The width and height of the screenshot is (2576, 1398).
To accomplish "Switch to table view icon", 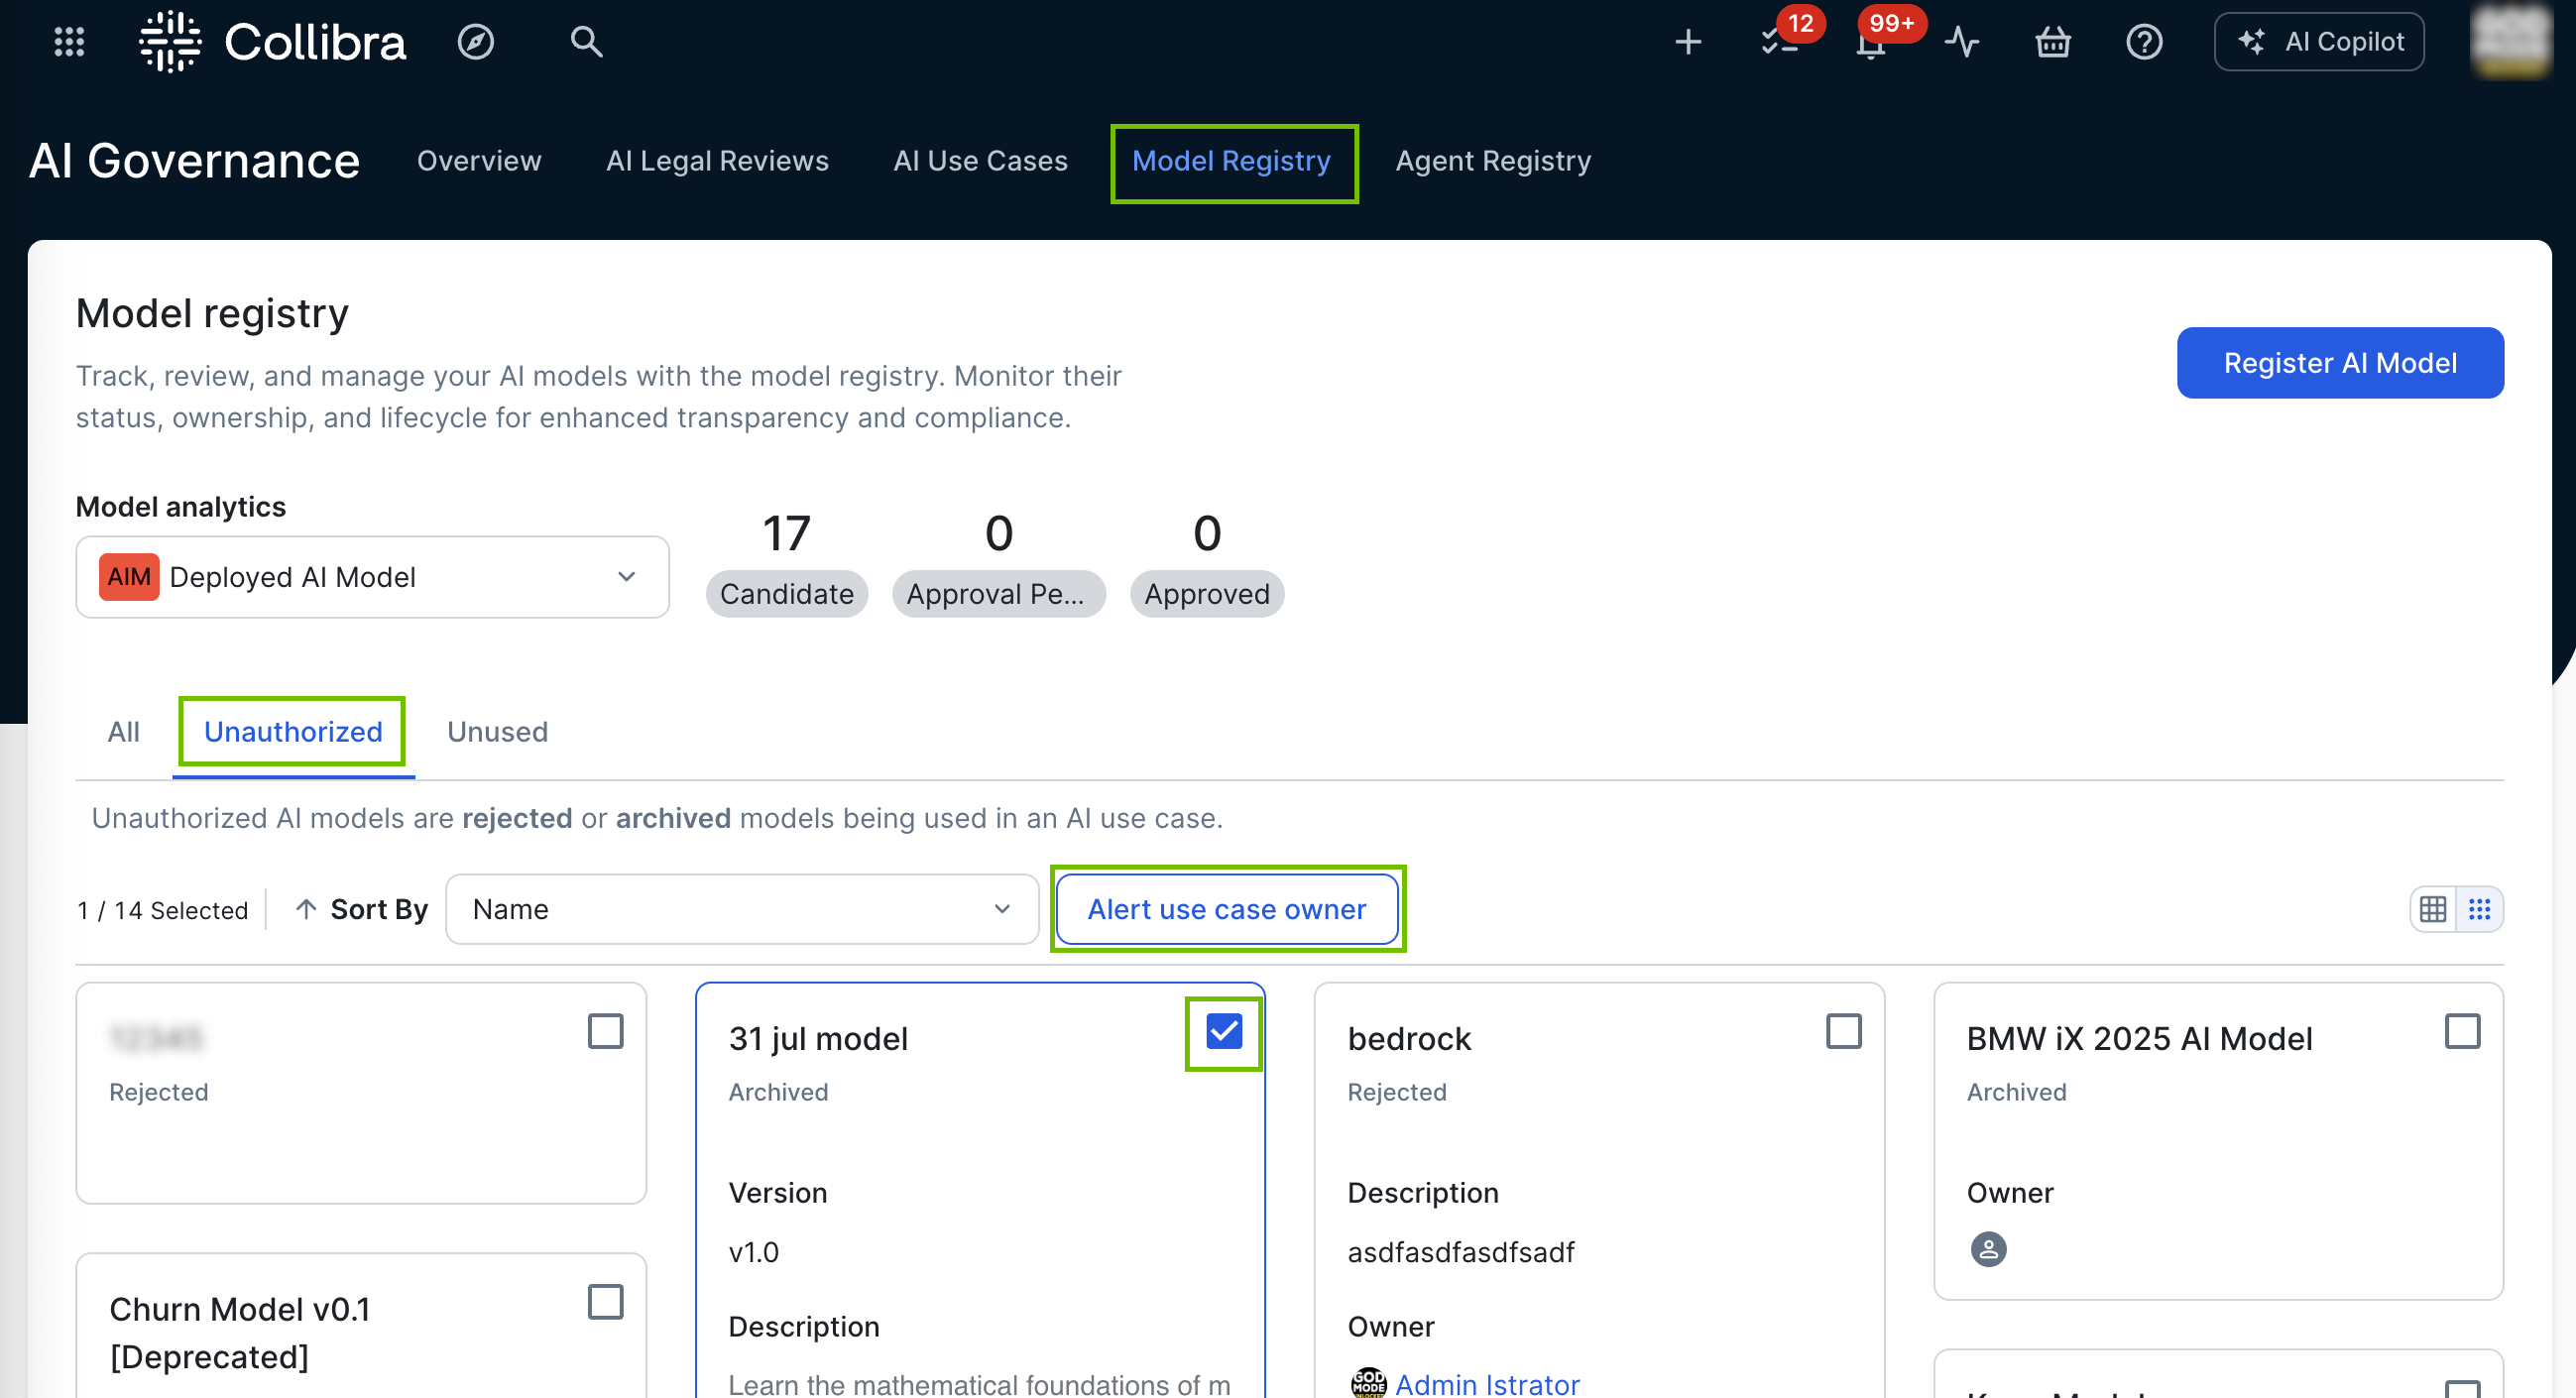I will pyautogui.click(x=2432, y=909).
